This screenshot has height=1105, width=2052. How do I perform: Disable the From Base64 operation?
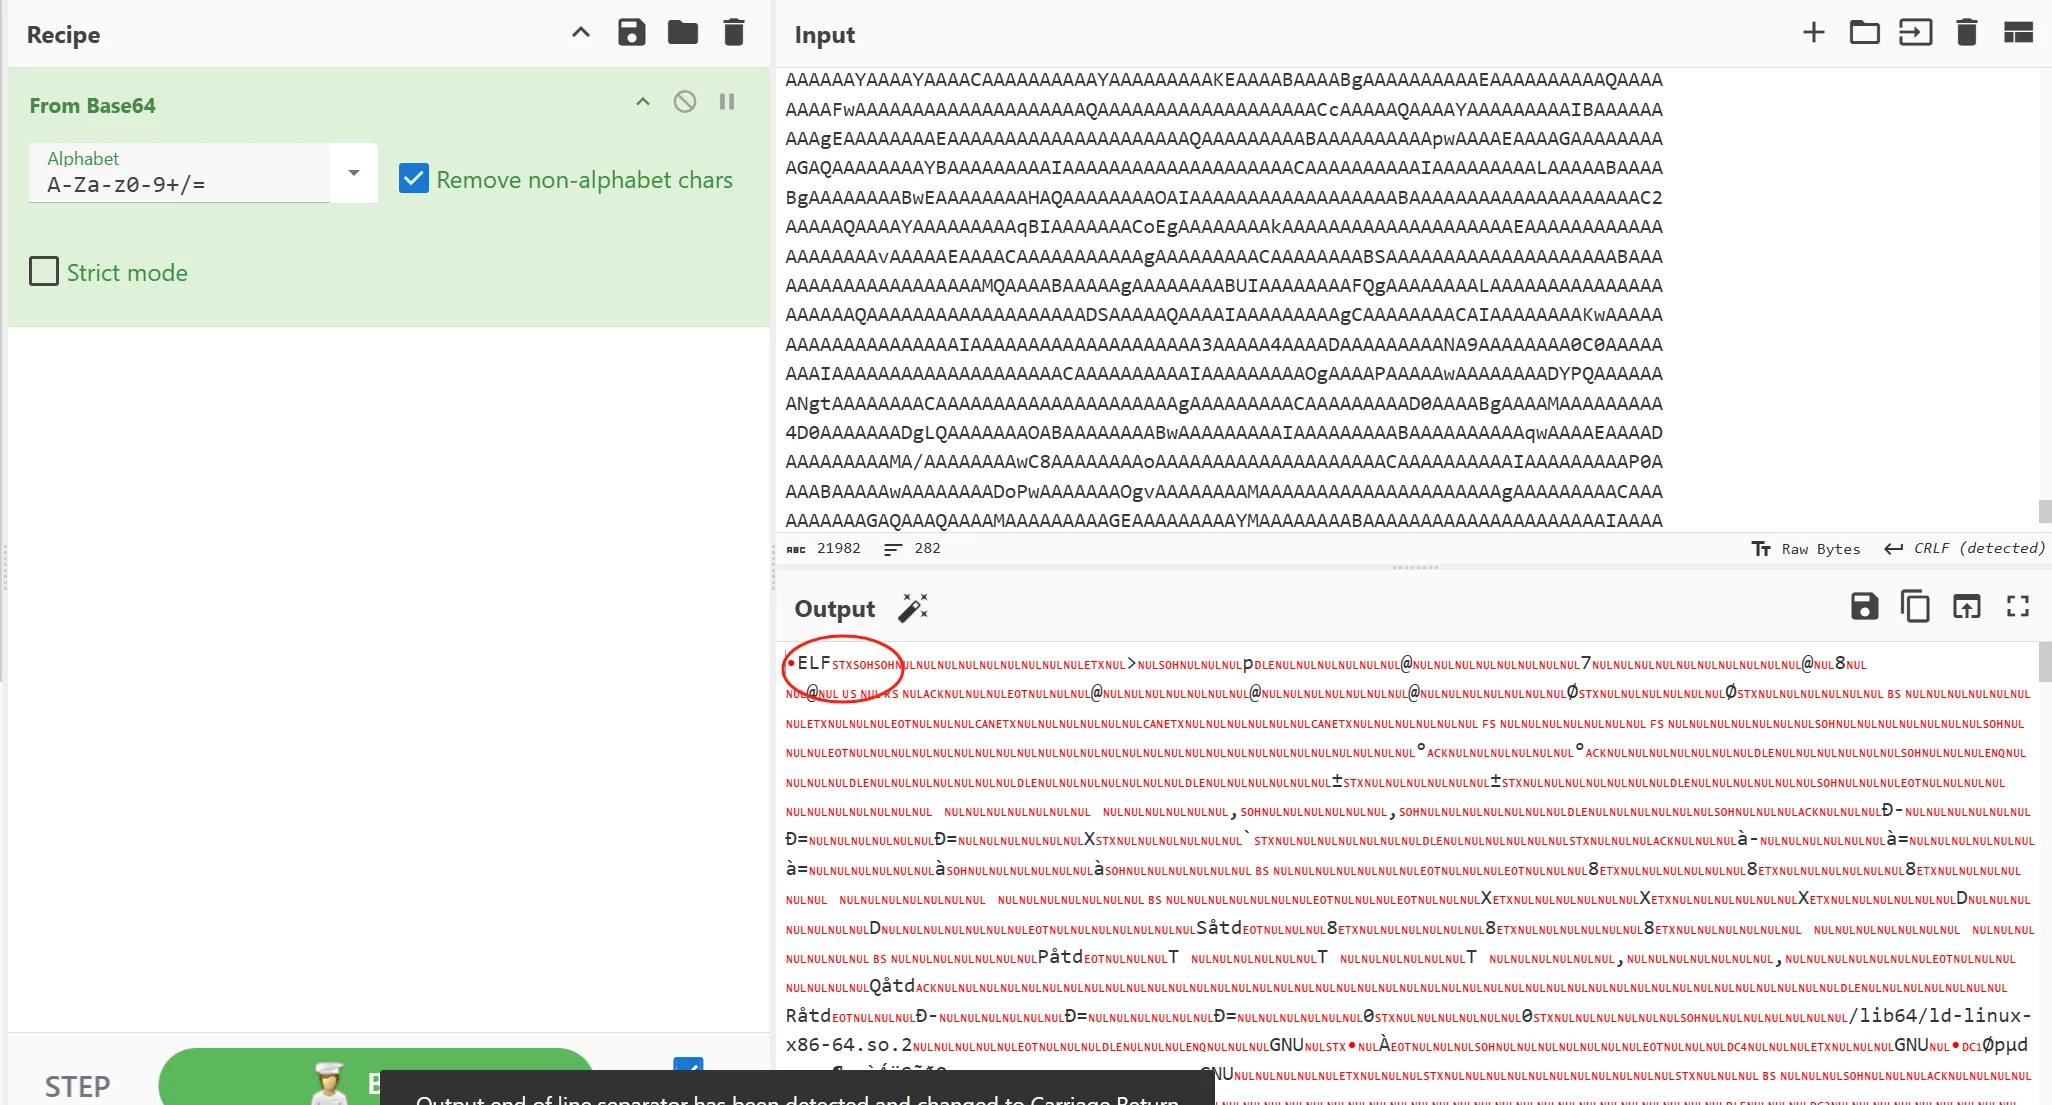pos(685,102)
